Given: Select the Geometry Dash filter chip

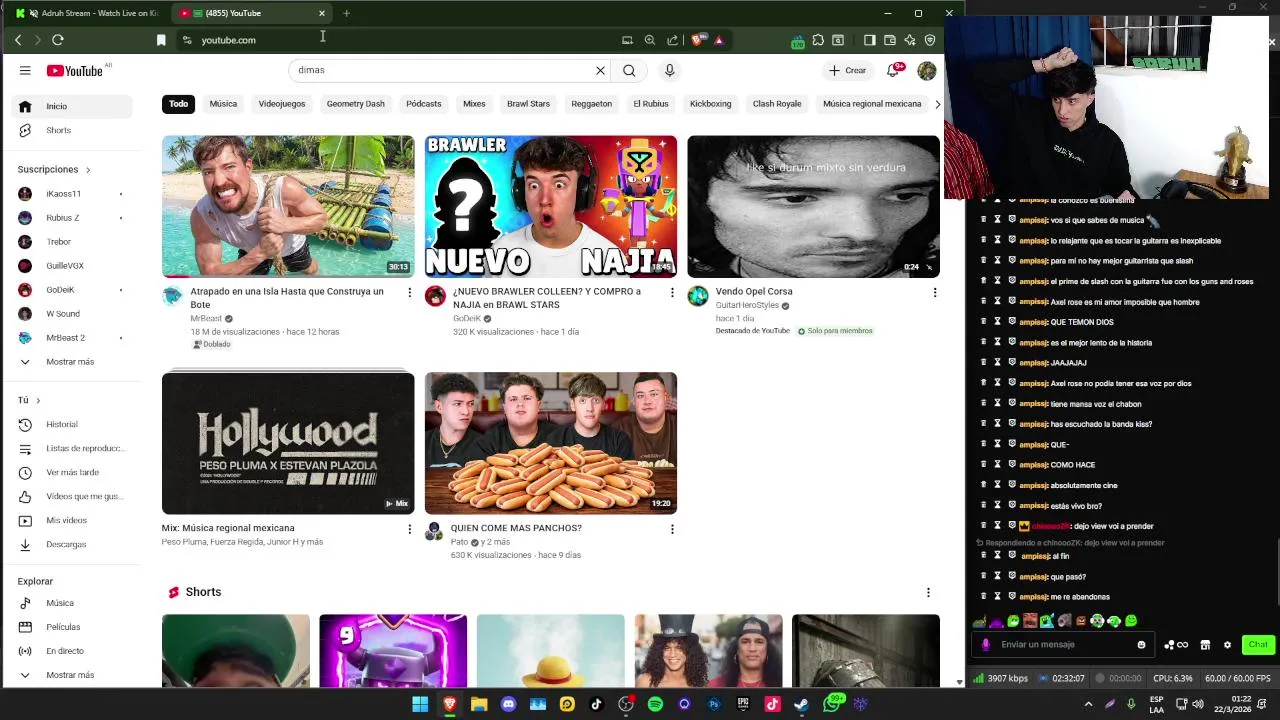Looking at the screenshot, I should point(355,104).
